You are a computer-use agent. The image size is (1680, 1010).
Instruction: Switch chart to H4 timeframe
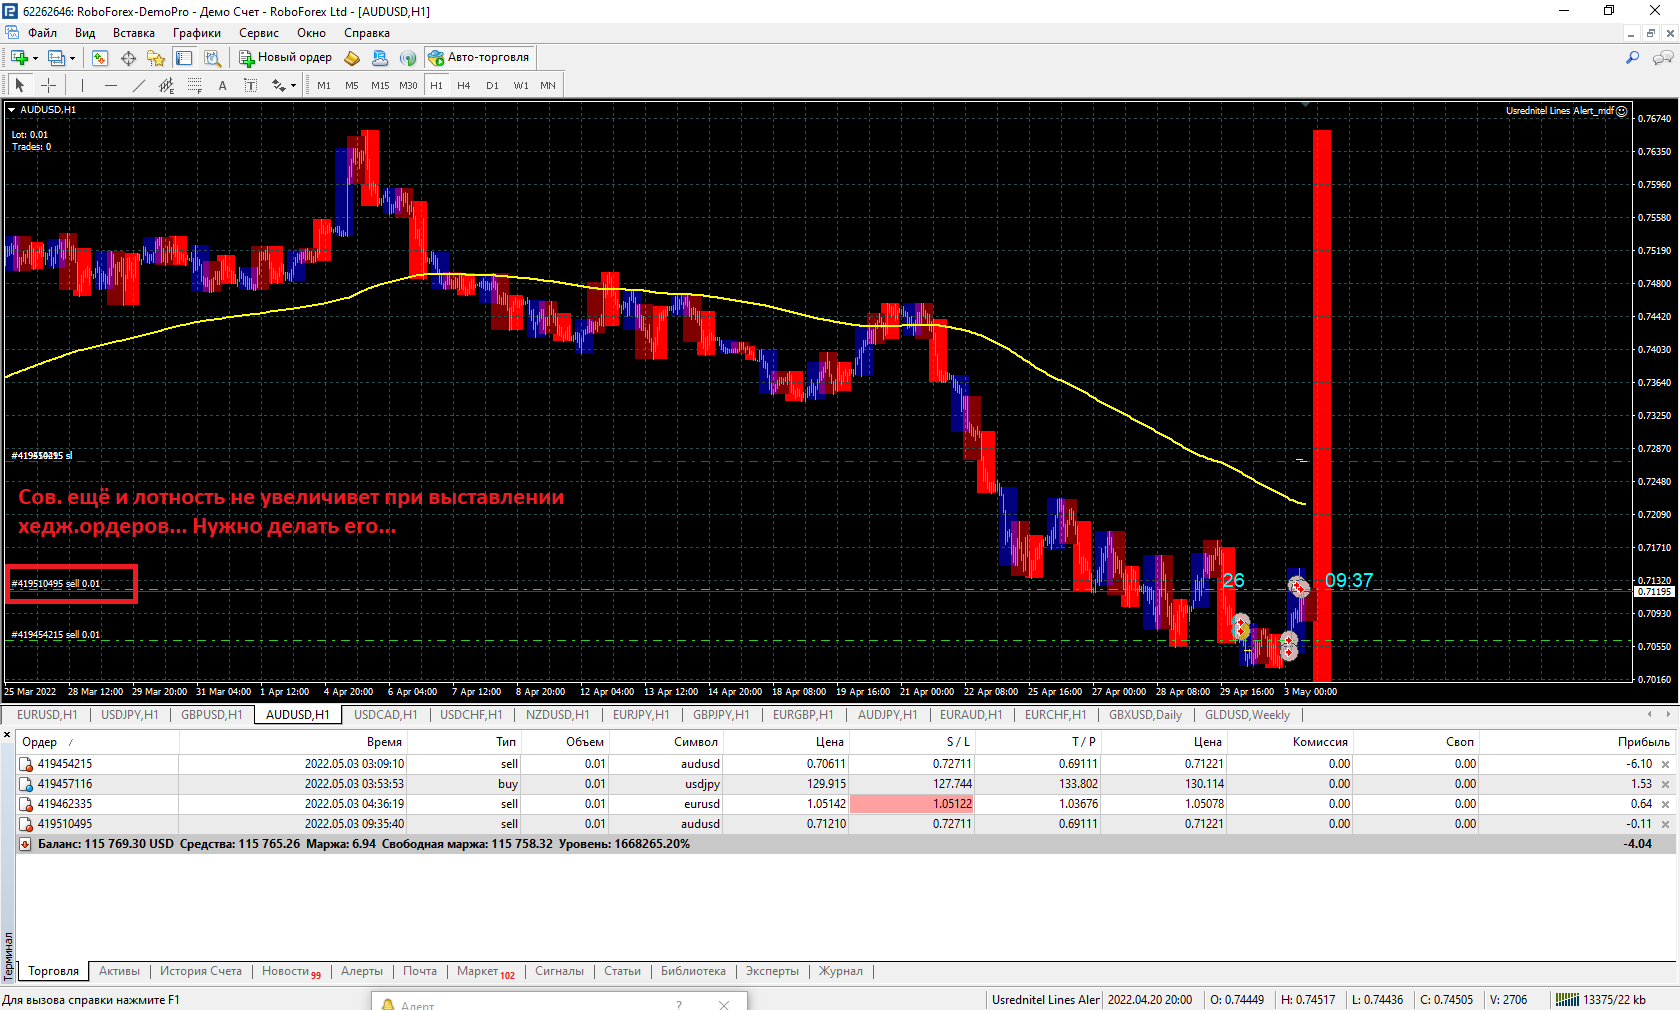[464, 85]
